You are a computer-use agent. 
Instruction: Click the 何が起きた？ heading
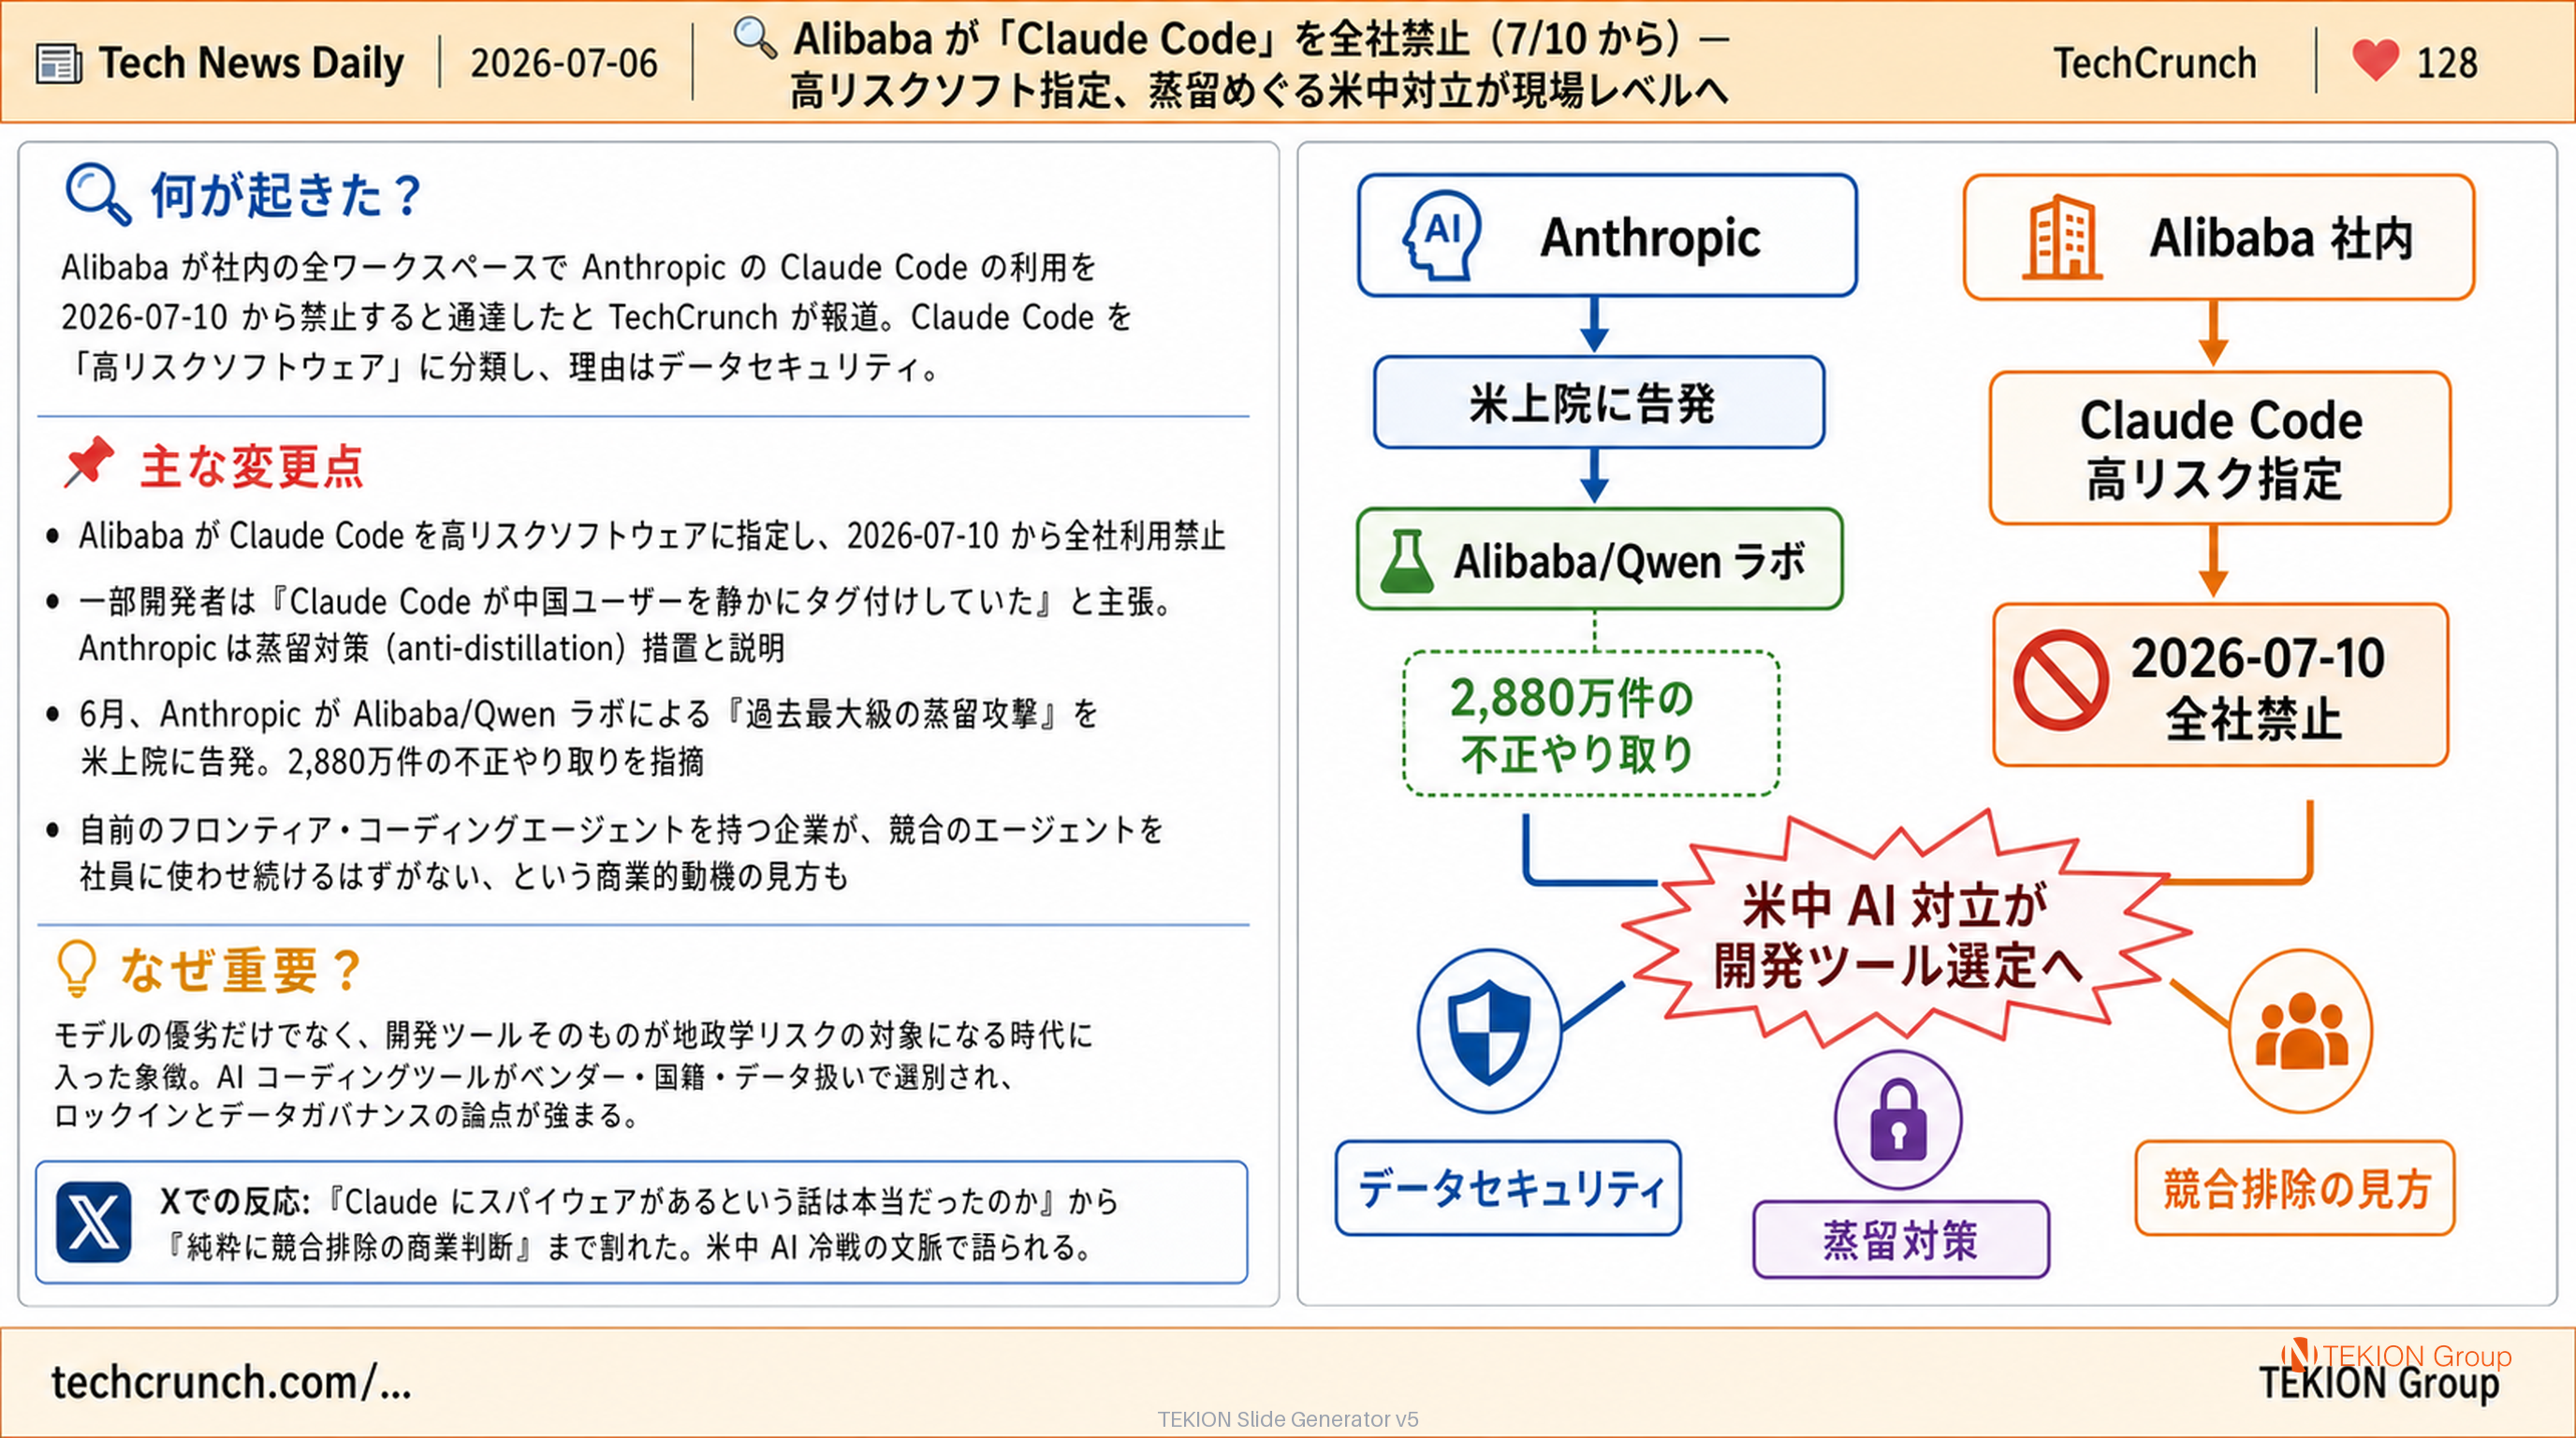click(x=286, y=194)
